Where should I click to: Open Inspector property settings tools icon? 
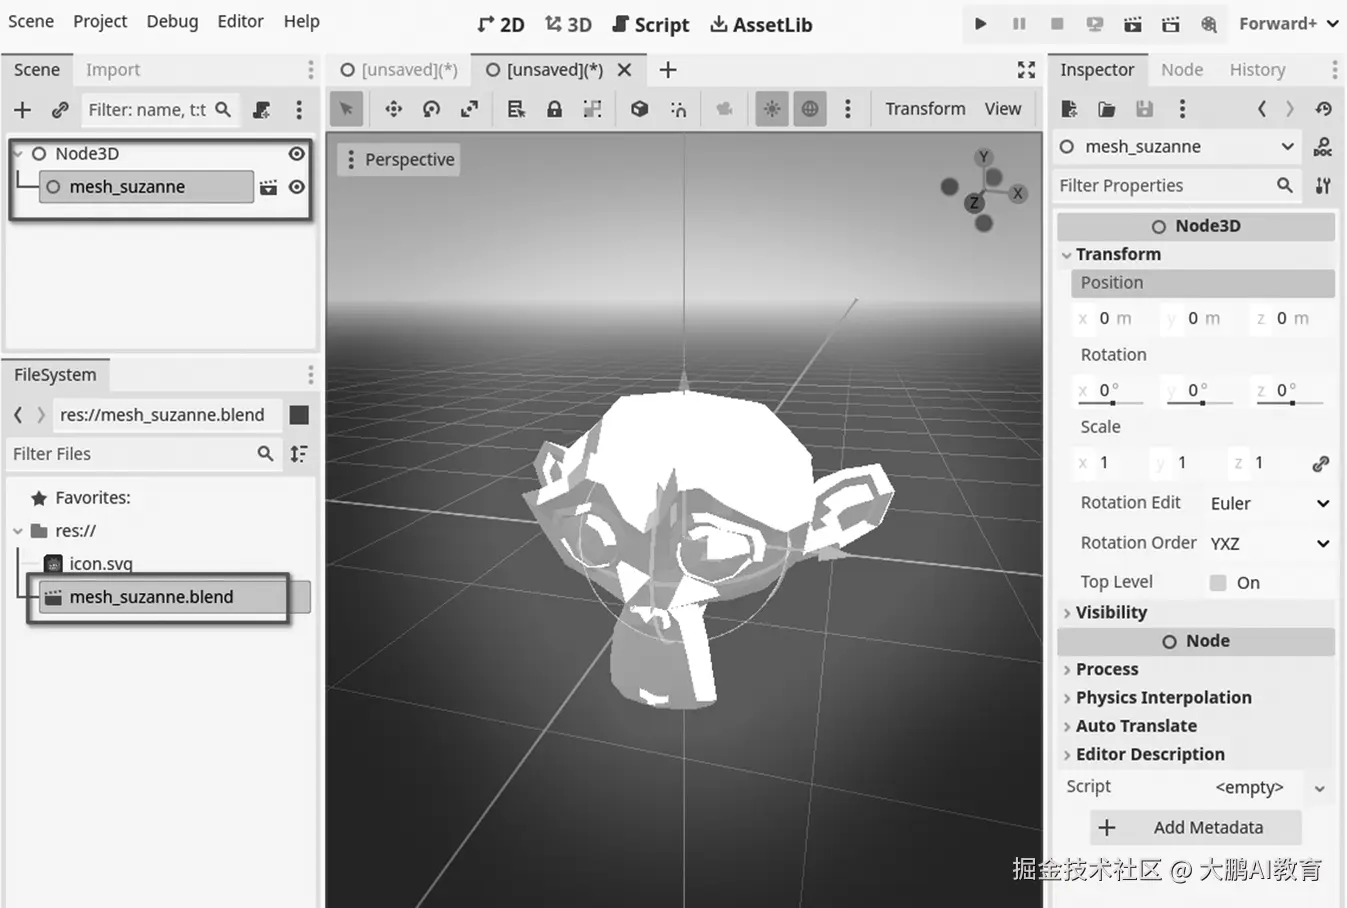point(1323,185)
